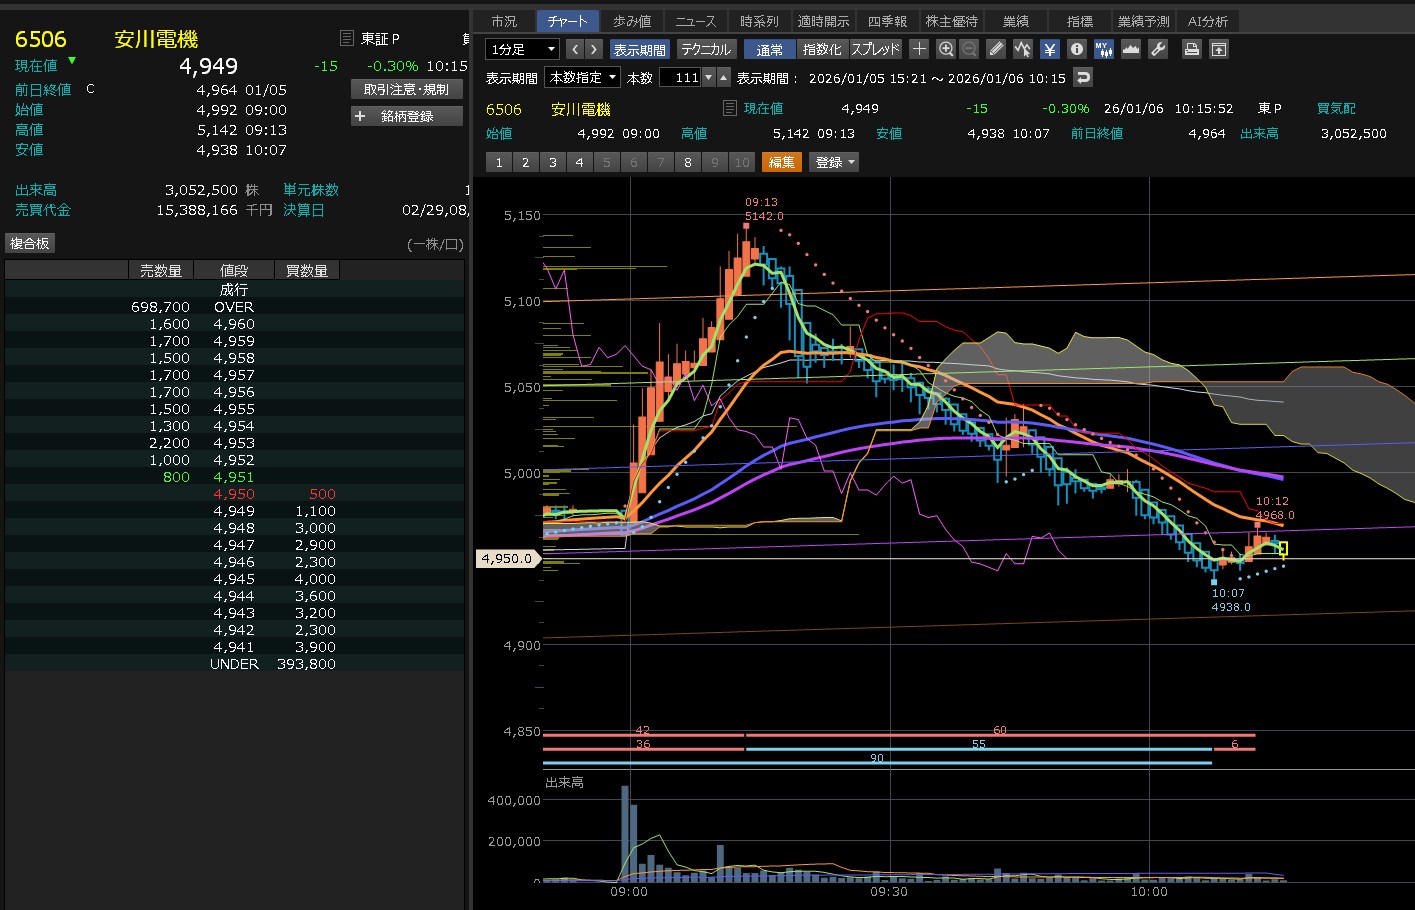Image resolution: width=1415 pixels, height=910 pixels.
Task: Open the 四季報 tab
Action: (887, 21)
